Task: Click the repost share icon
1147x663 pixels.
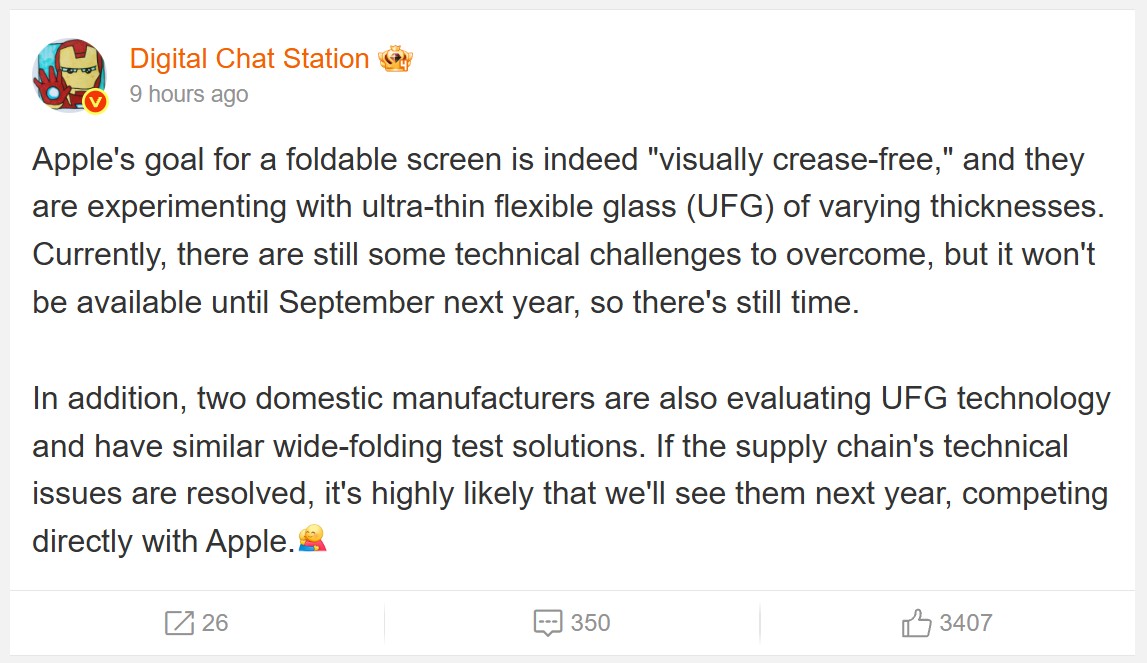Action: tap(179, 623)
